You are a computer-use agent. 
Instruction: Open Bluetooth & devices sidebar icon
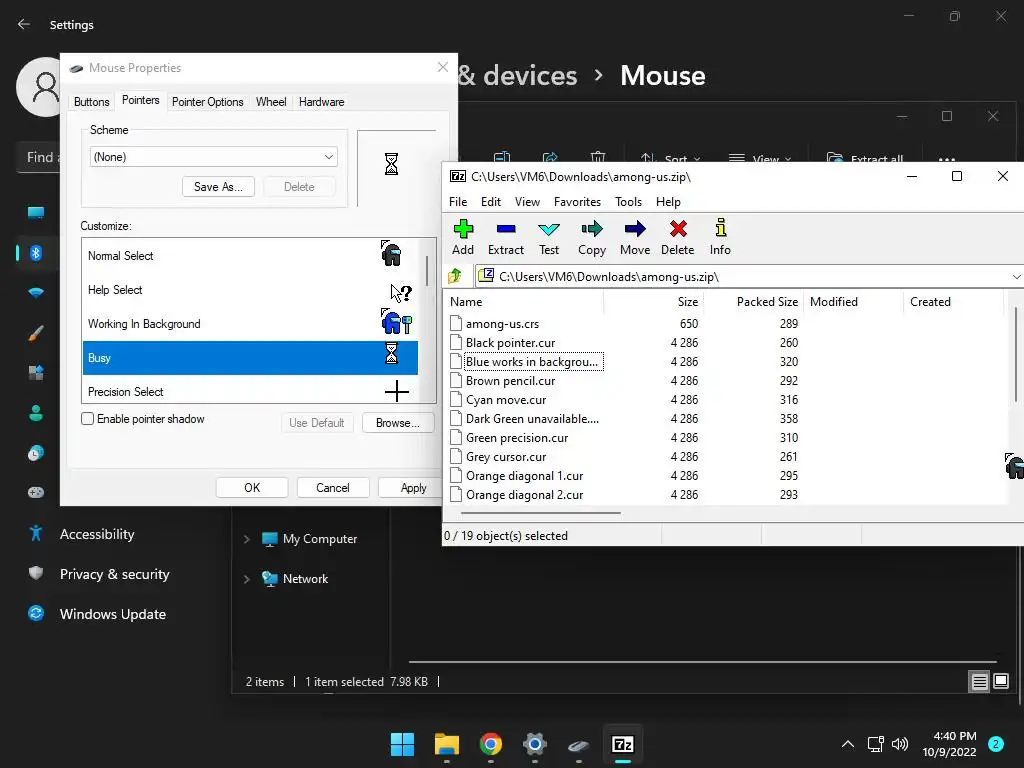(x=36, y=253)
